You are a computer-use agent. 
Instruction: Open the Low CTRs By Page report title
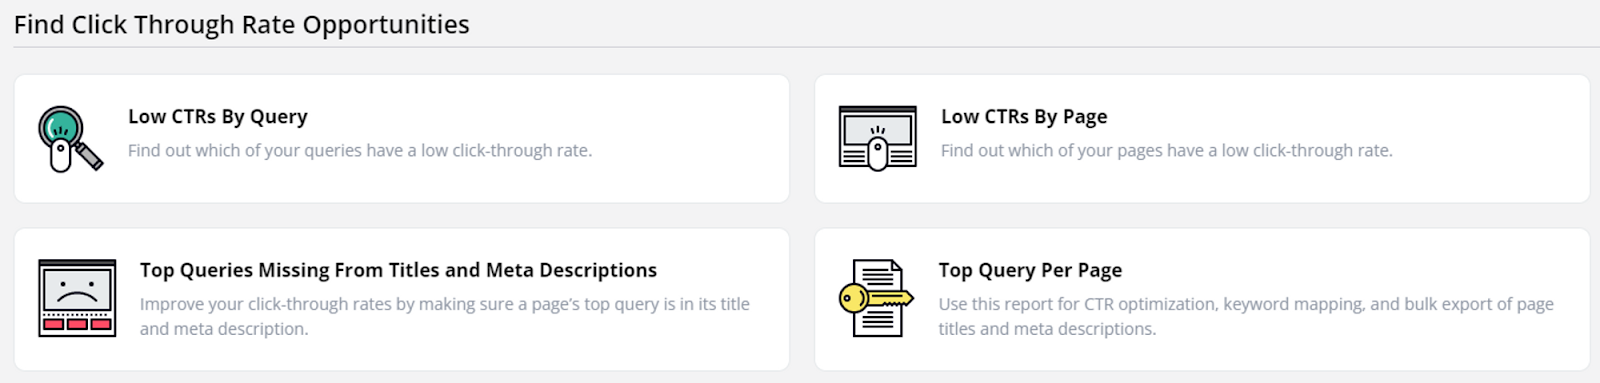tap(1024, 117)
